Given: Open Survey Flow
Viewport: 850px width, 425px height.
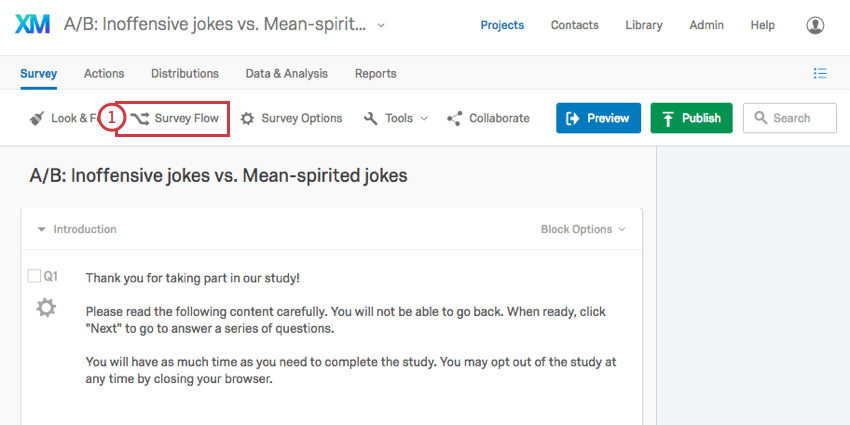Looking at the screenshot, I should pyautogui.click(x=174, y=118).
